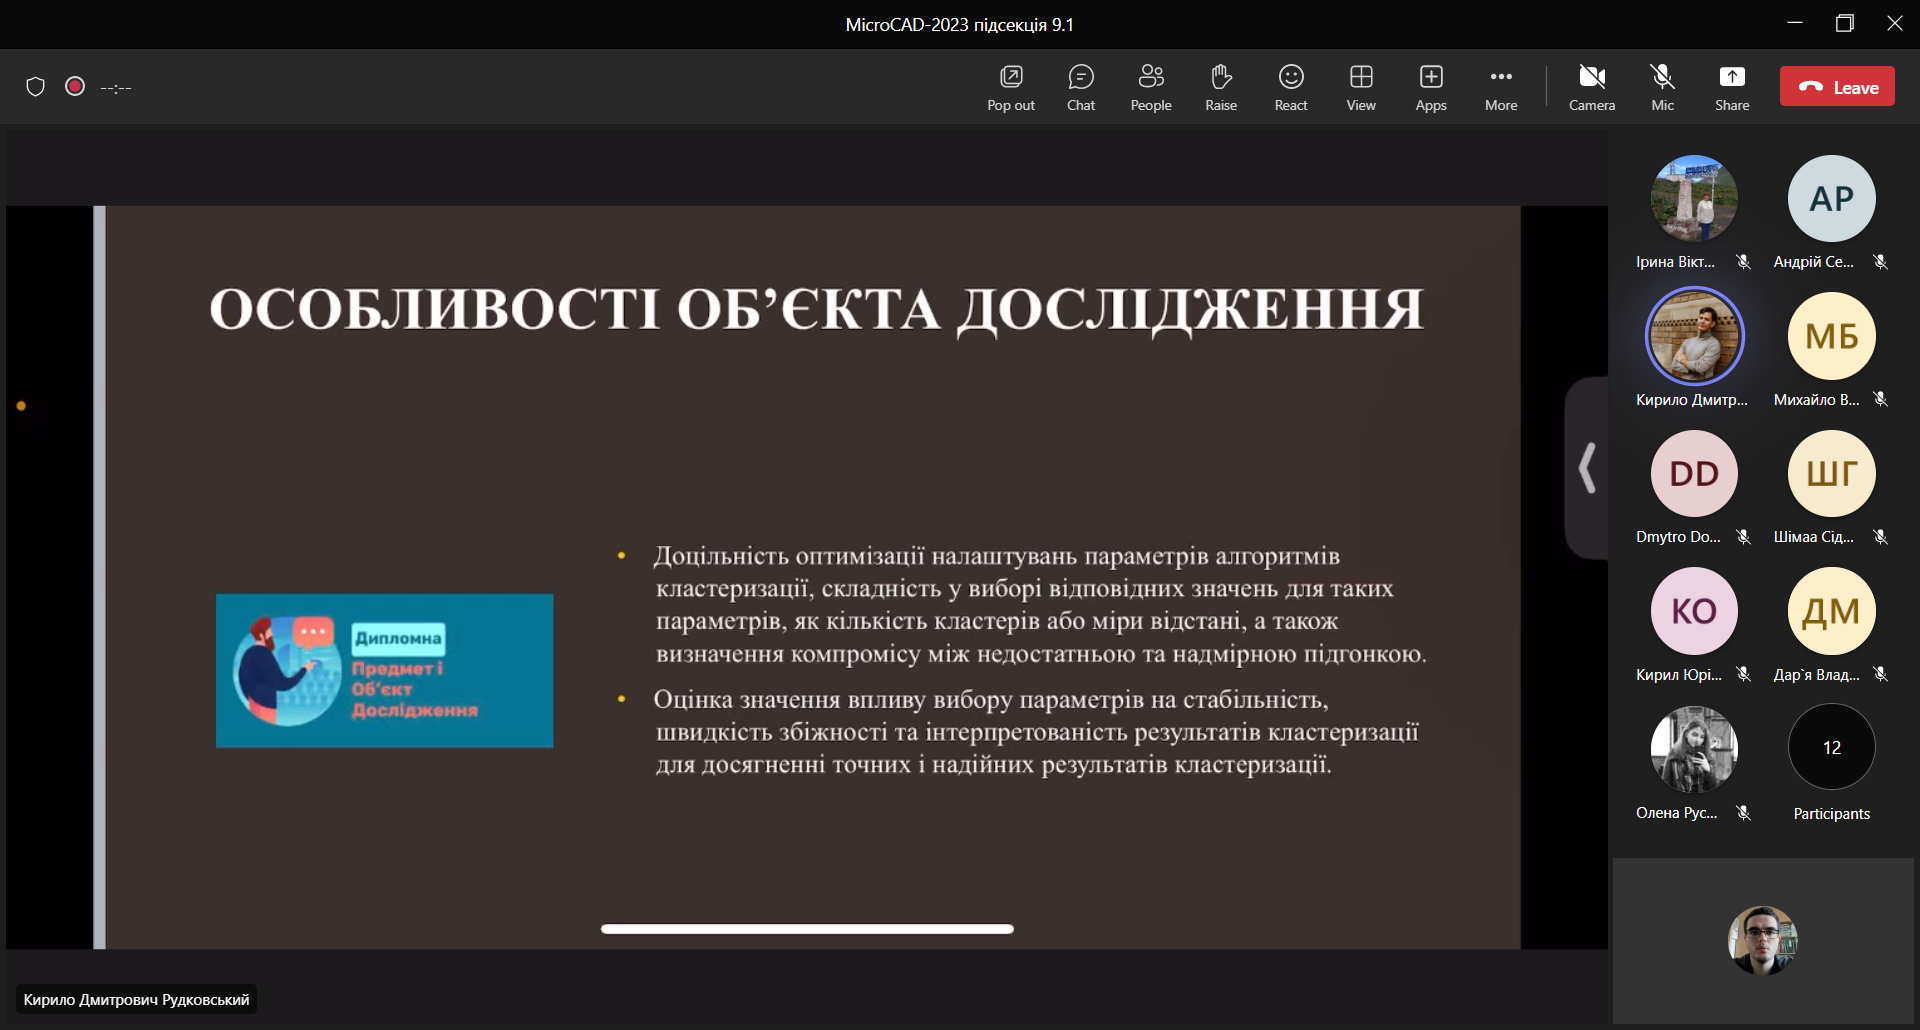Pop out the meeting window
The image size is (1920, 1030).
(1010, 87)
